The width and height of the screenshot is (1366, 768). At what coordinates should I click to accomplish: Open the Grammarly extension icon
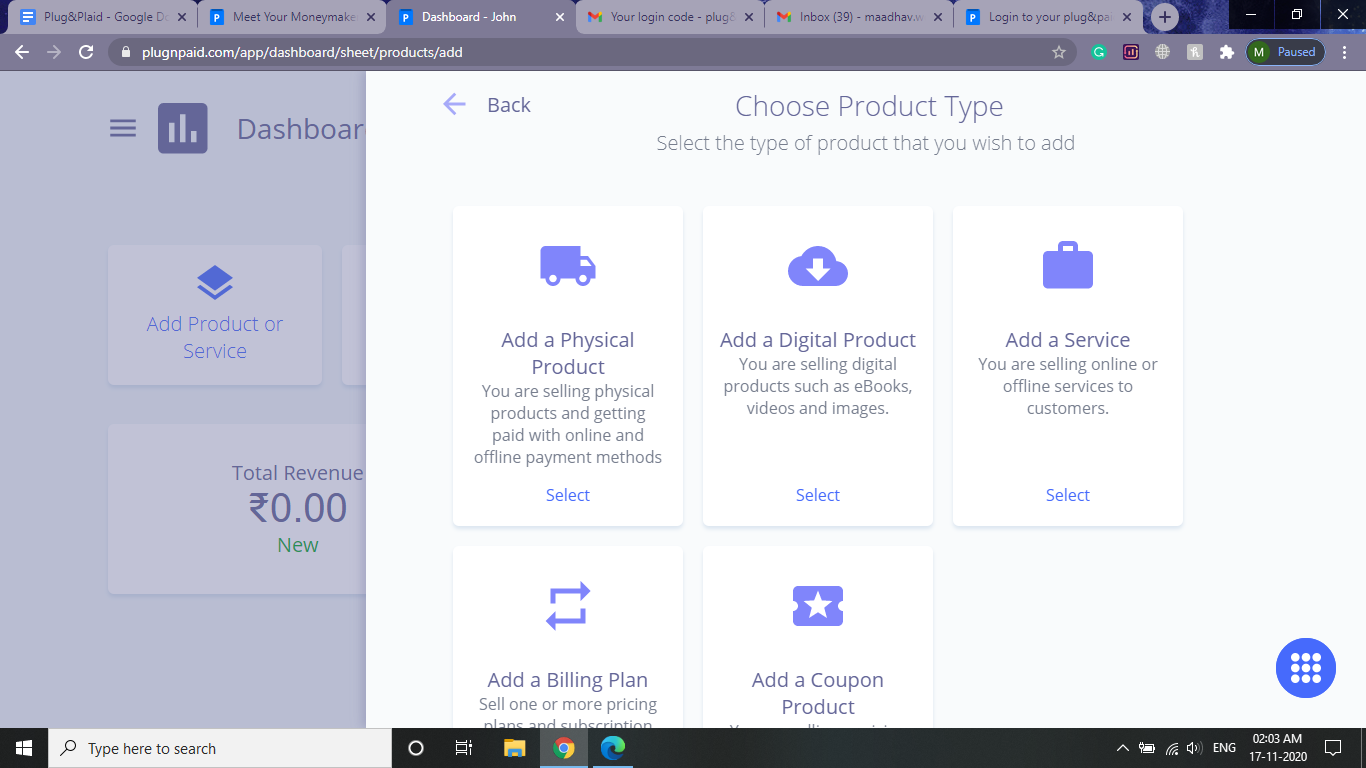1099,52
